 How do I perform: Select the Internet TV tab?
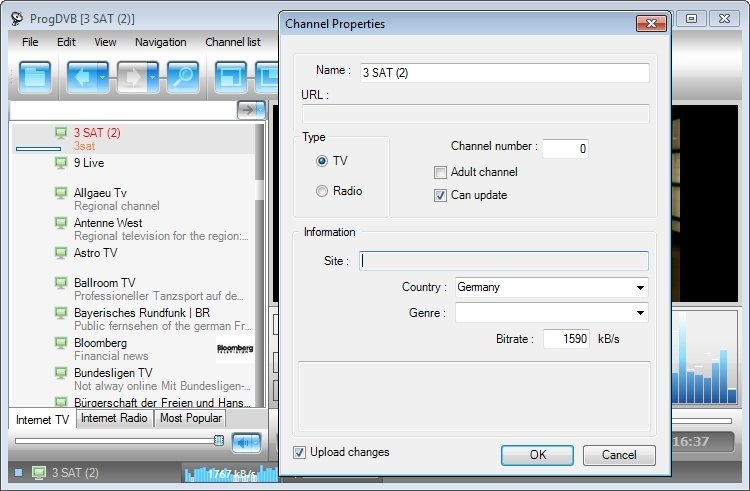pyautogui.click(x=42, y=420)
